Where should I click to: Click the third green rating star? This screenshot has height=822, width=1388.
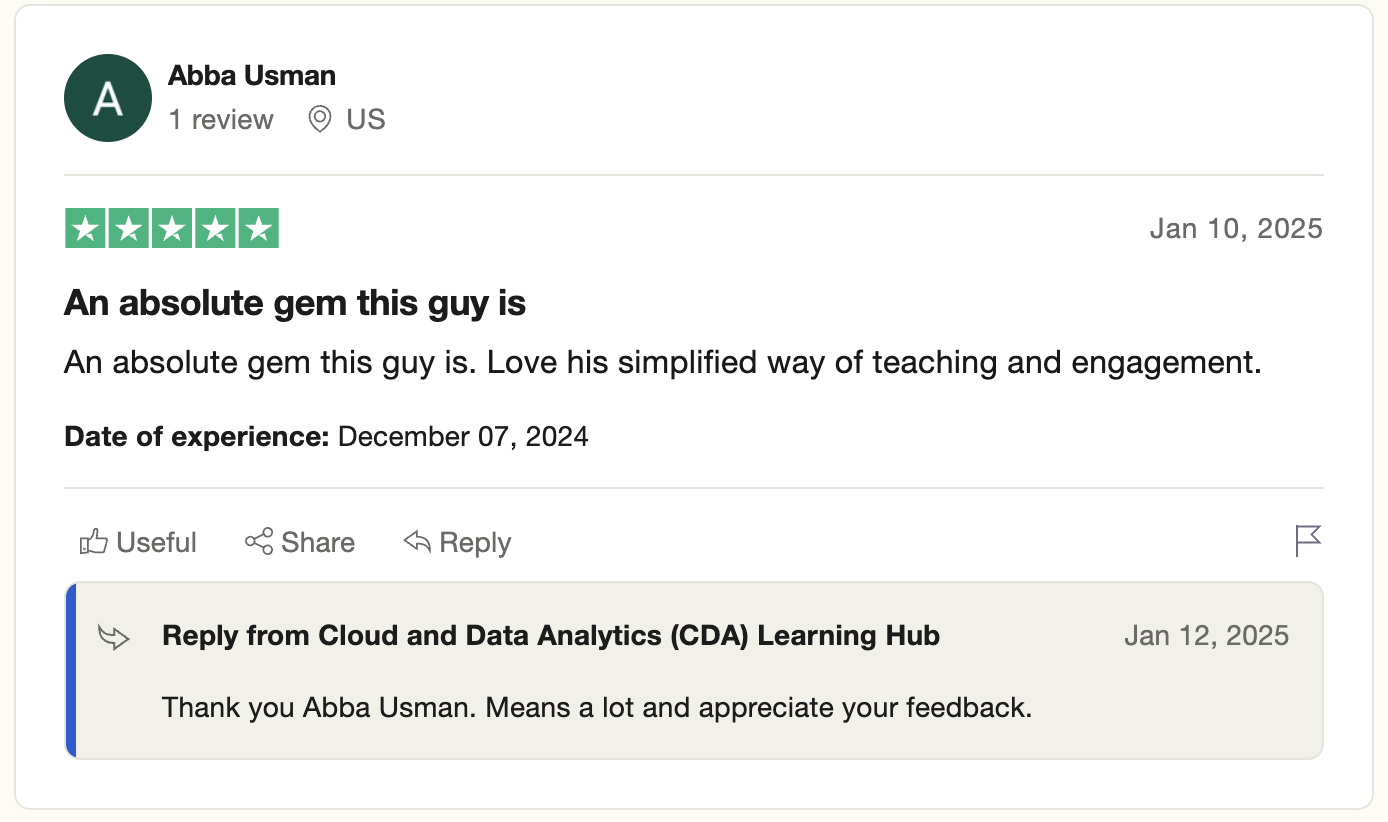tap(172, 228)
